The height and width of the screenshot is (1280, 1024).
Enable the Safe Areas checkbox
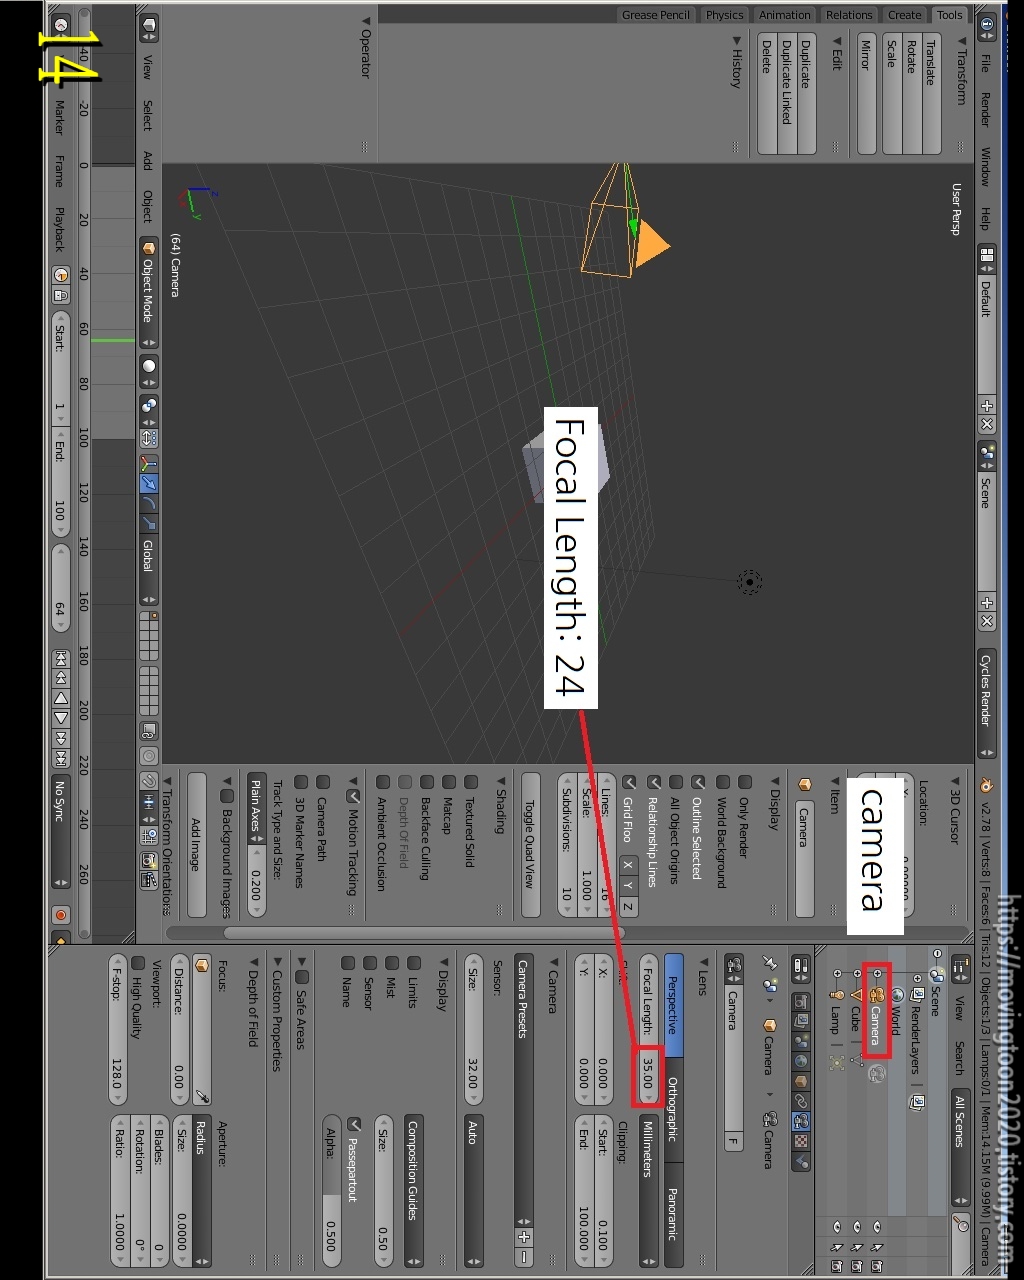[x=301, y=975]
